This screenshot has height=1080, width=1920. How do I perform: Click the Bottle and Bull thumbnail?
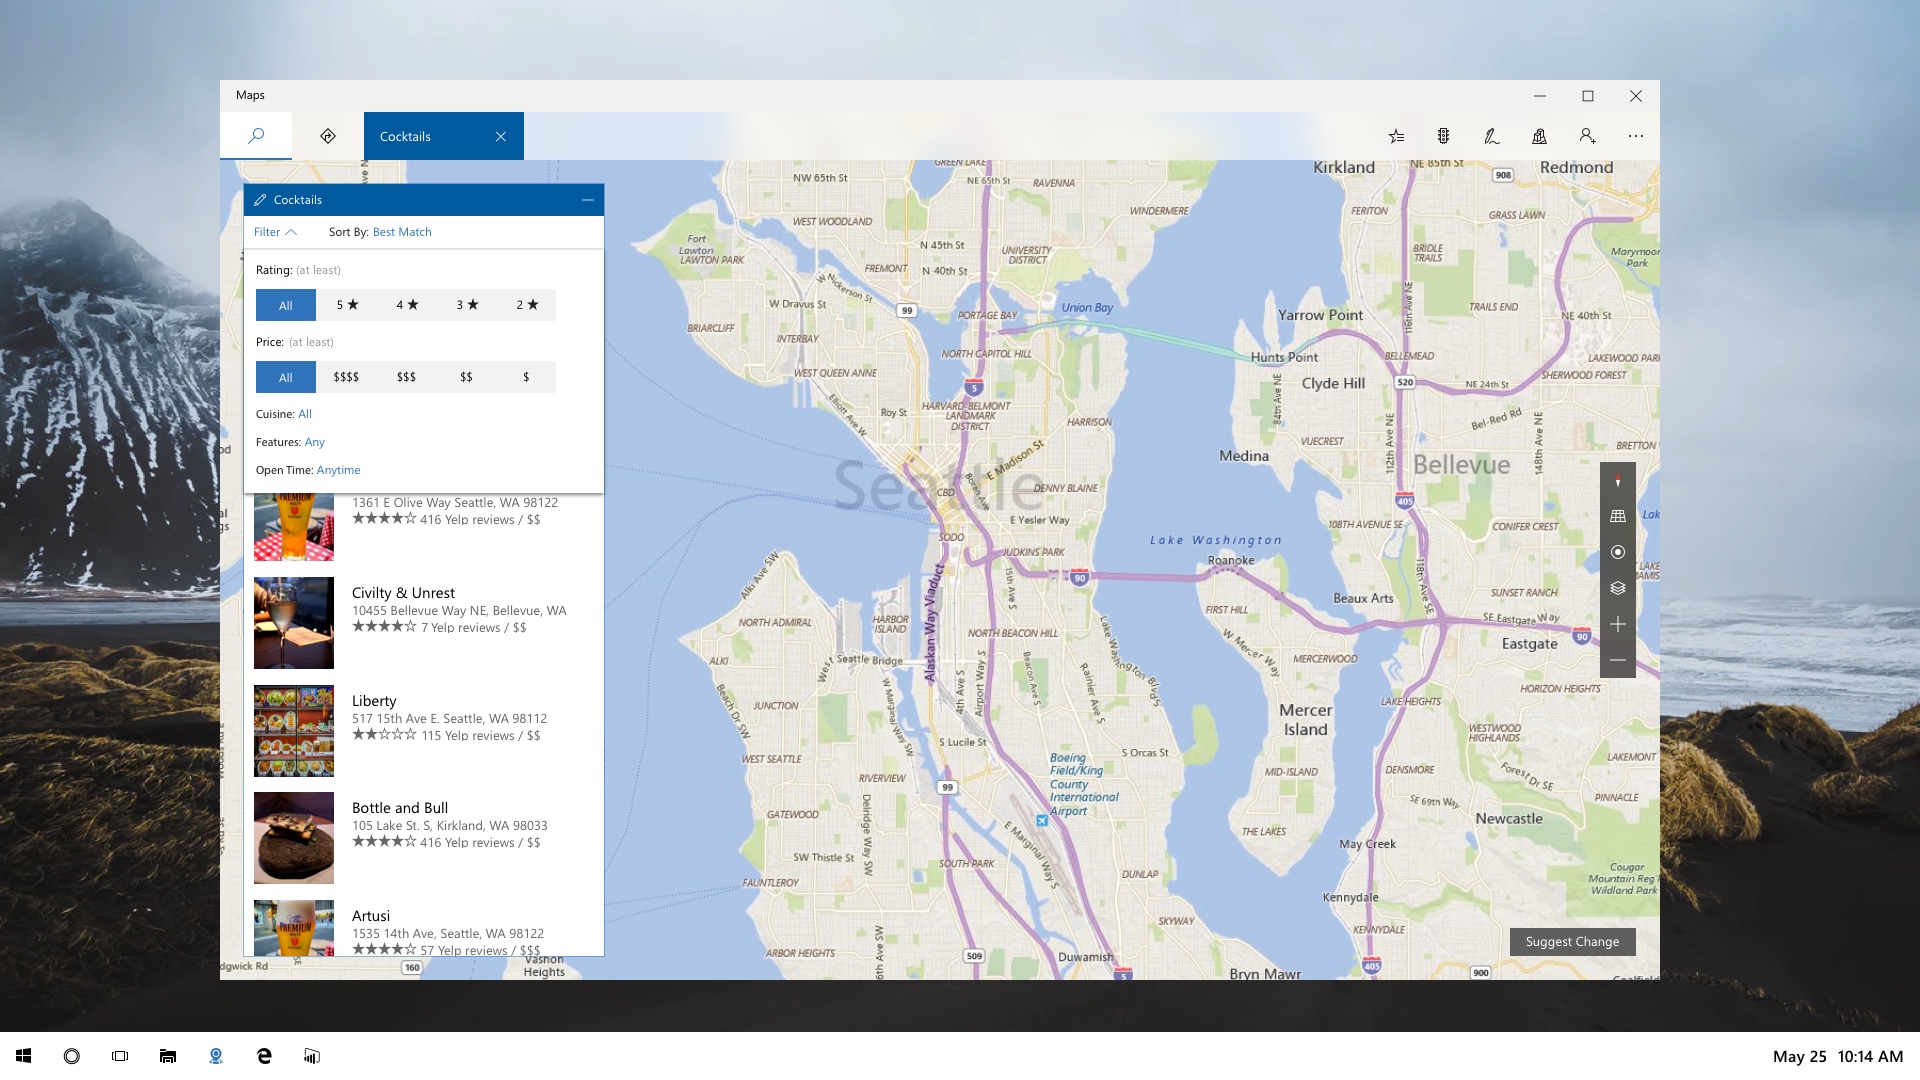pyautogui.click(x=294, y=838)
